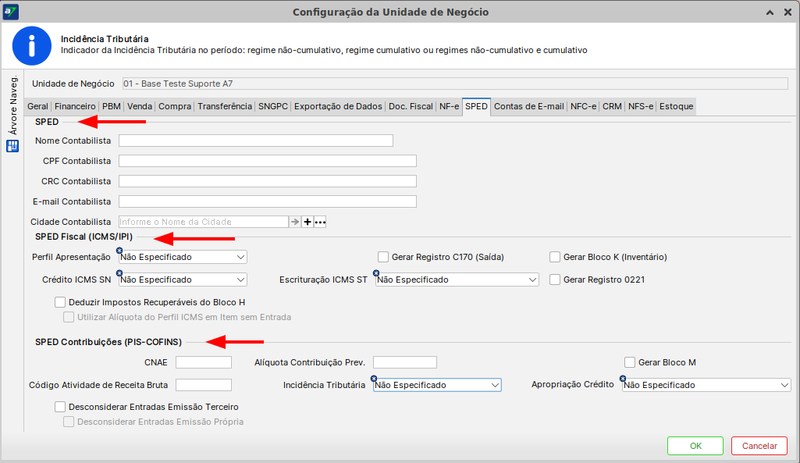The width and height of the screenshot is (800, 463).
Task: Expand the Escrituração ICMS ST dropdown
Action: (457, 281)
